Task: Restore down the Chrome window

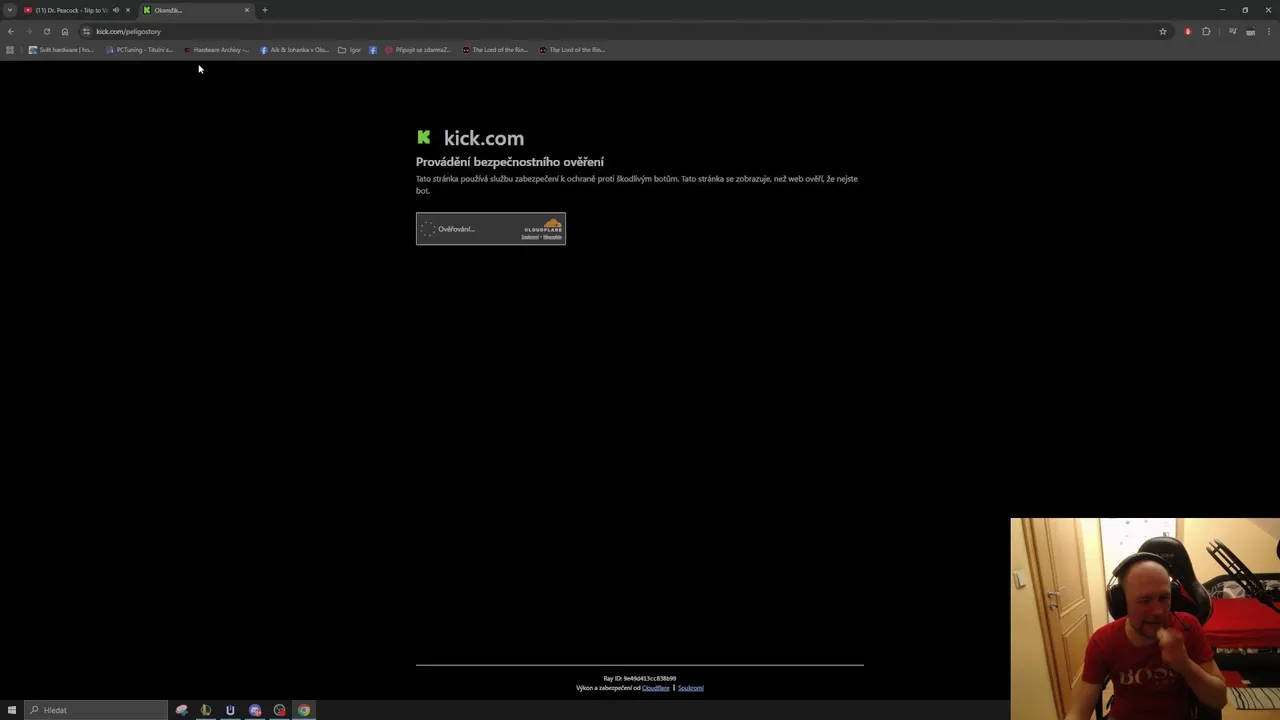Action: click(x=1245, y=10)
